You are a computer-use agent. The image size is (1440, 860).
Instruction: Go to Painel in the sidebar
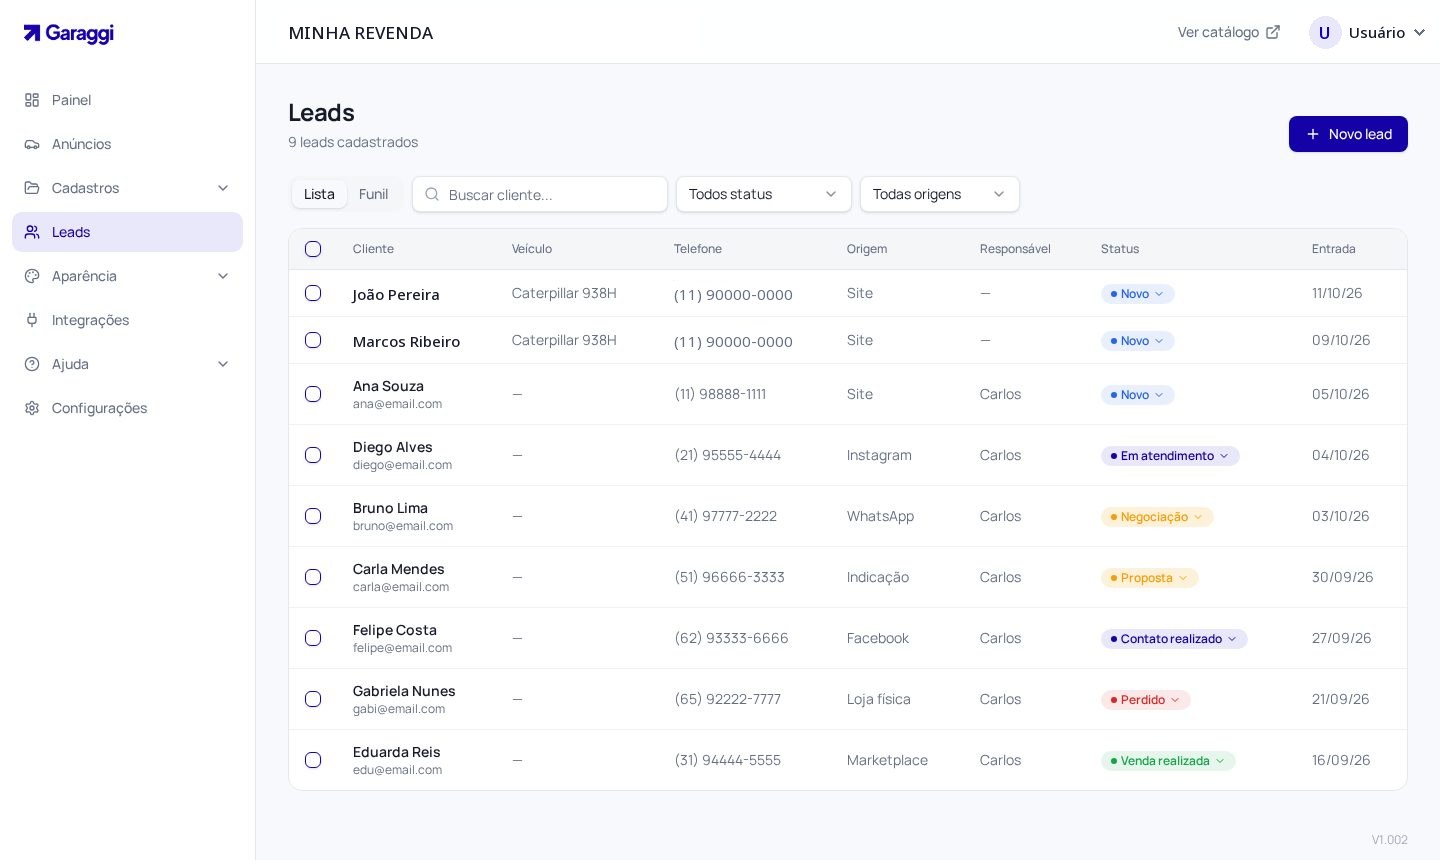tap(127, 100)
